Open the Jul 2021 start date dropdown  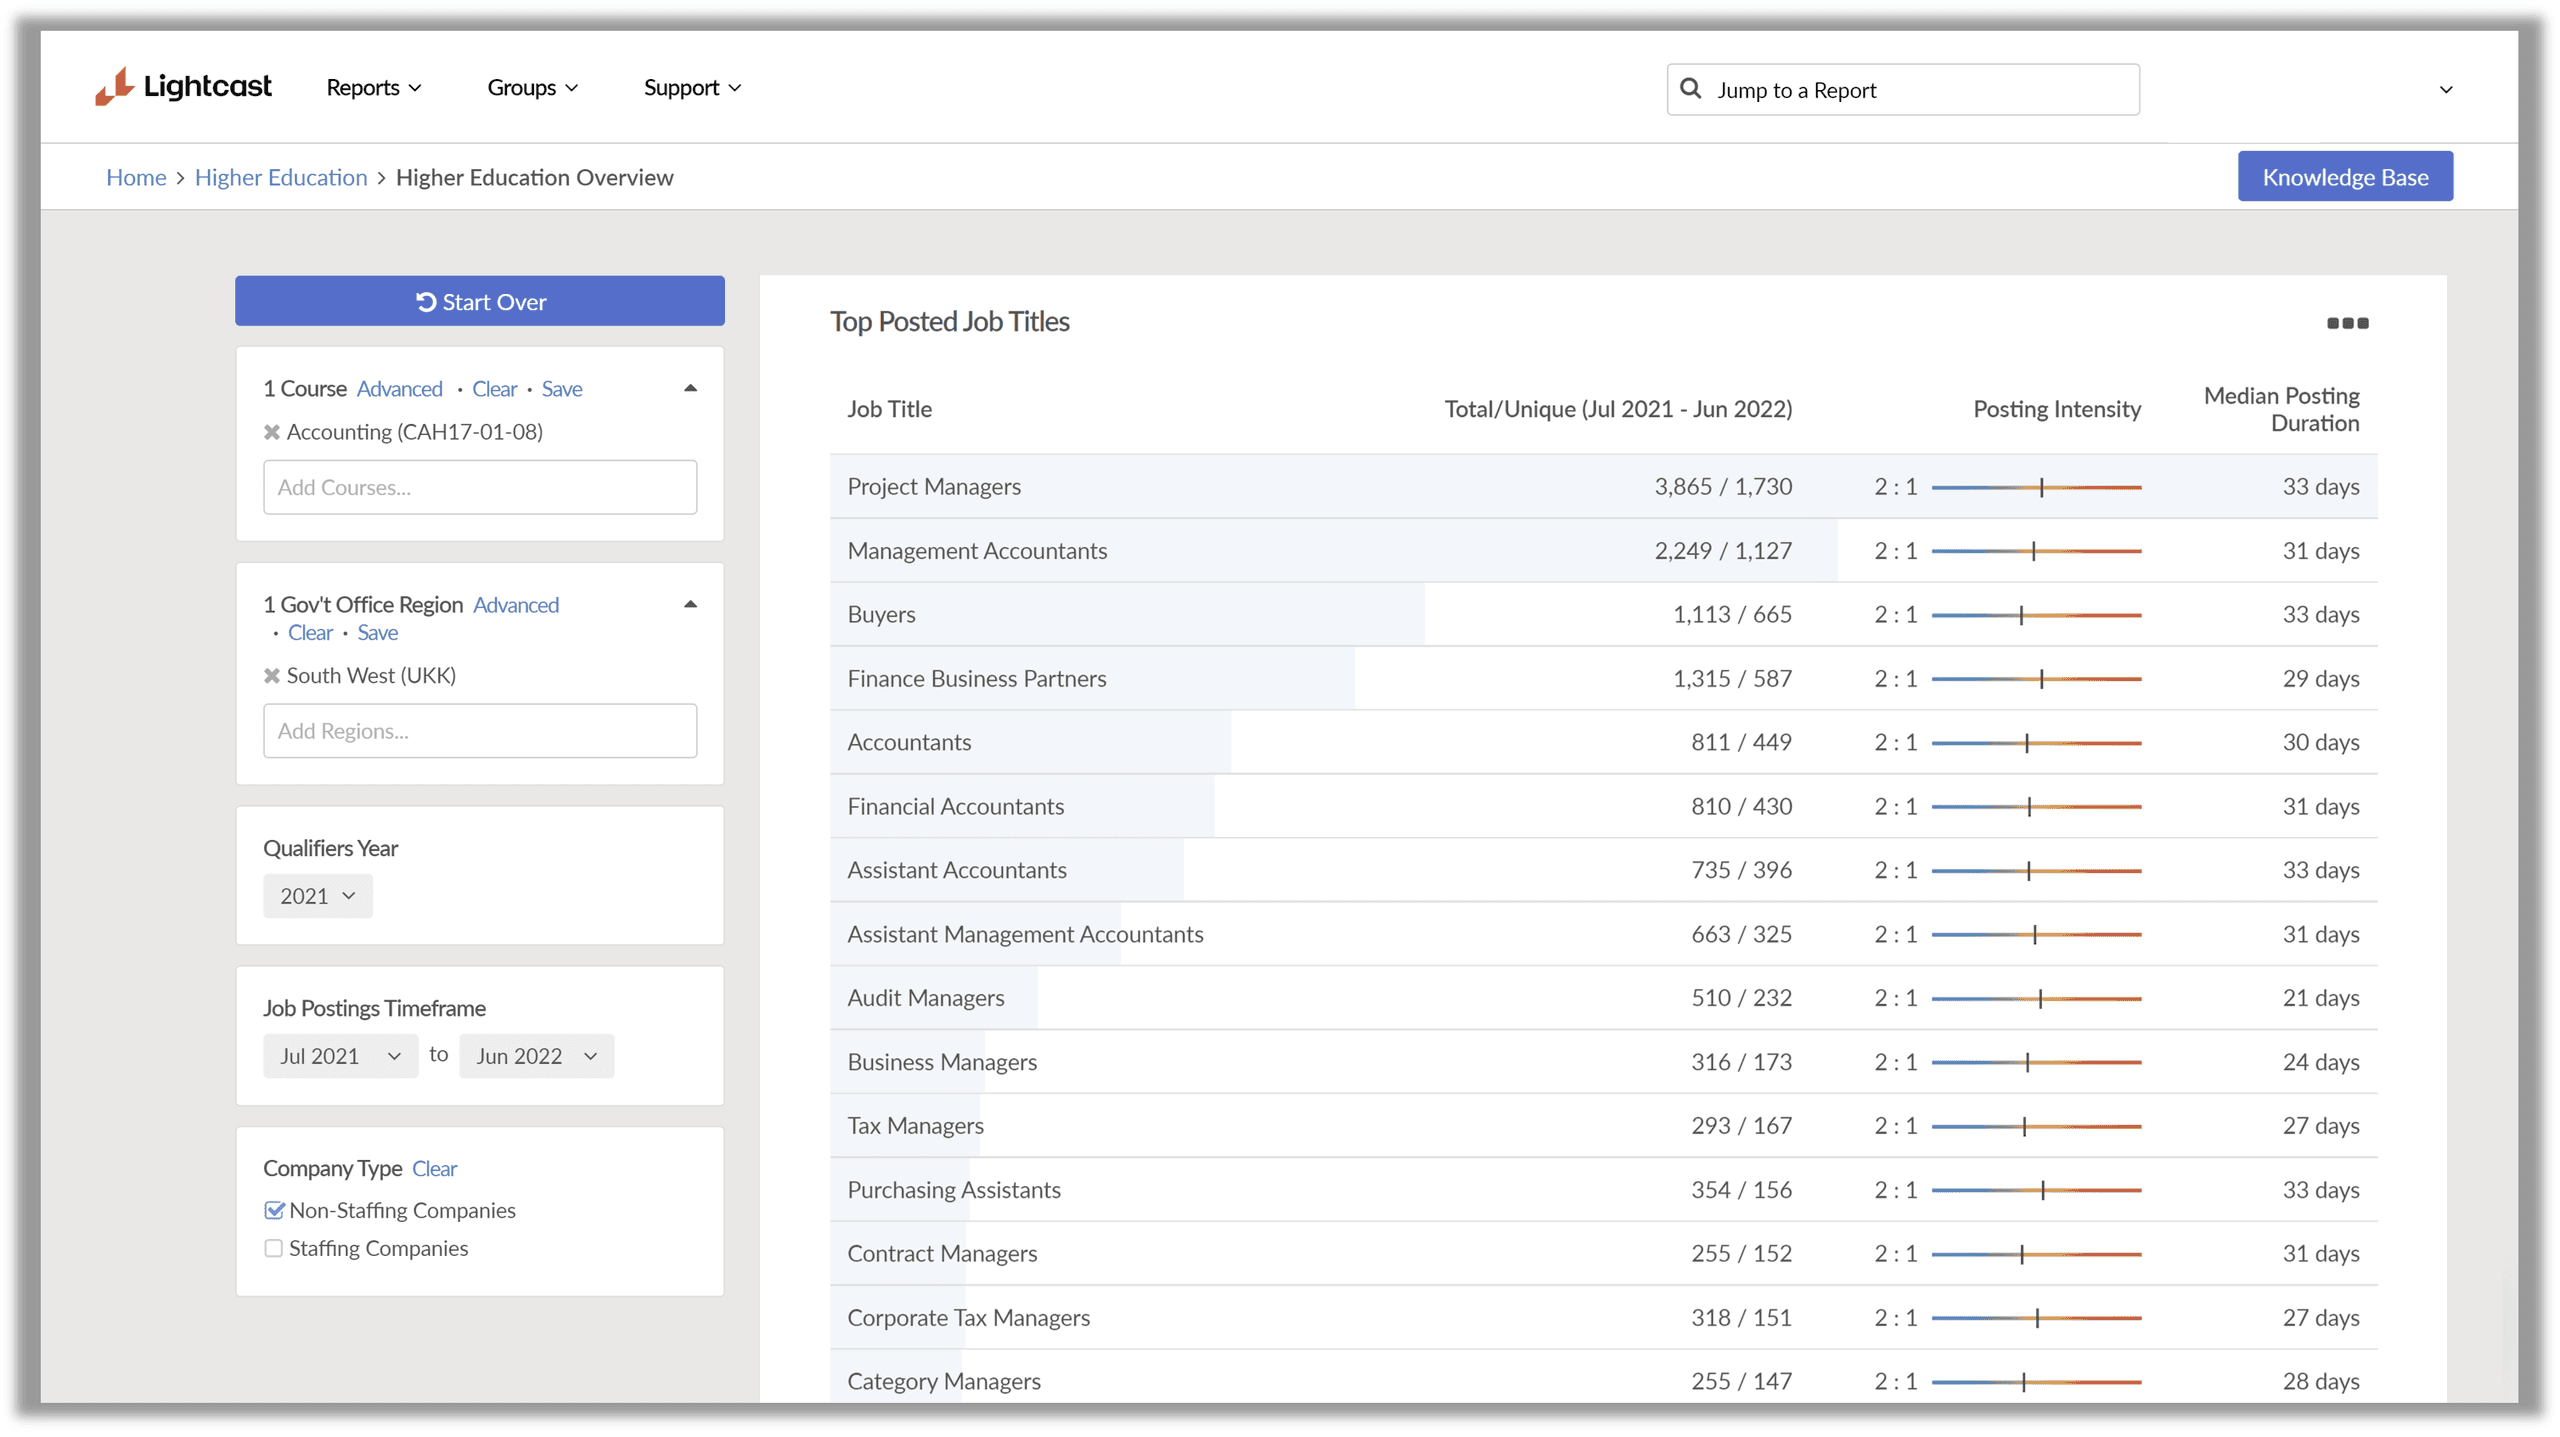340,1056
